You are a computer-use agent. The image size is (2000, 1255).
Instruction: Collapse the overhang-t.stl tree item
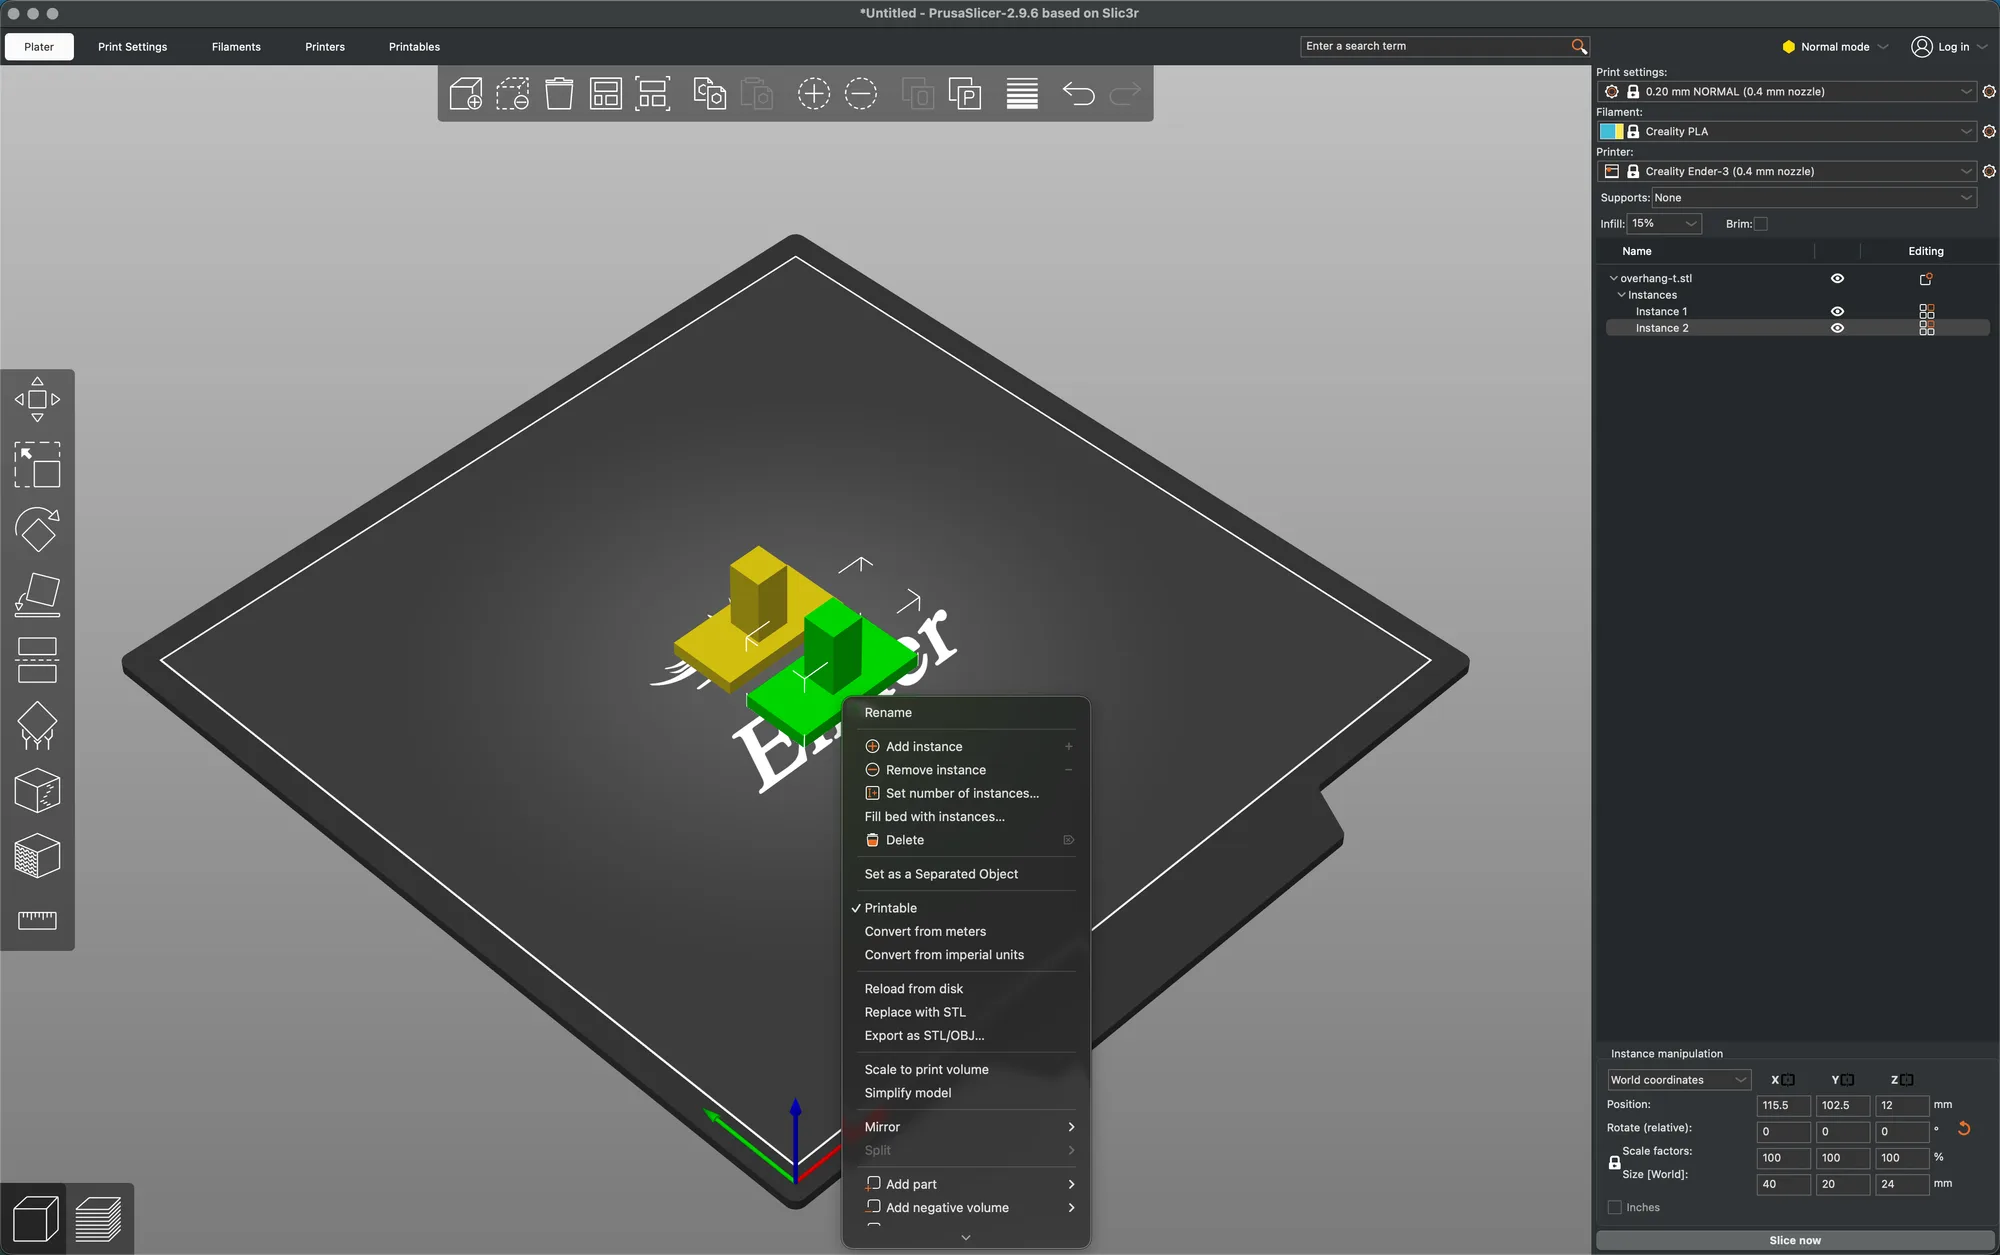(1613, 279)
